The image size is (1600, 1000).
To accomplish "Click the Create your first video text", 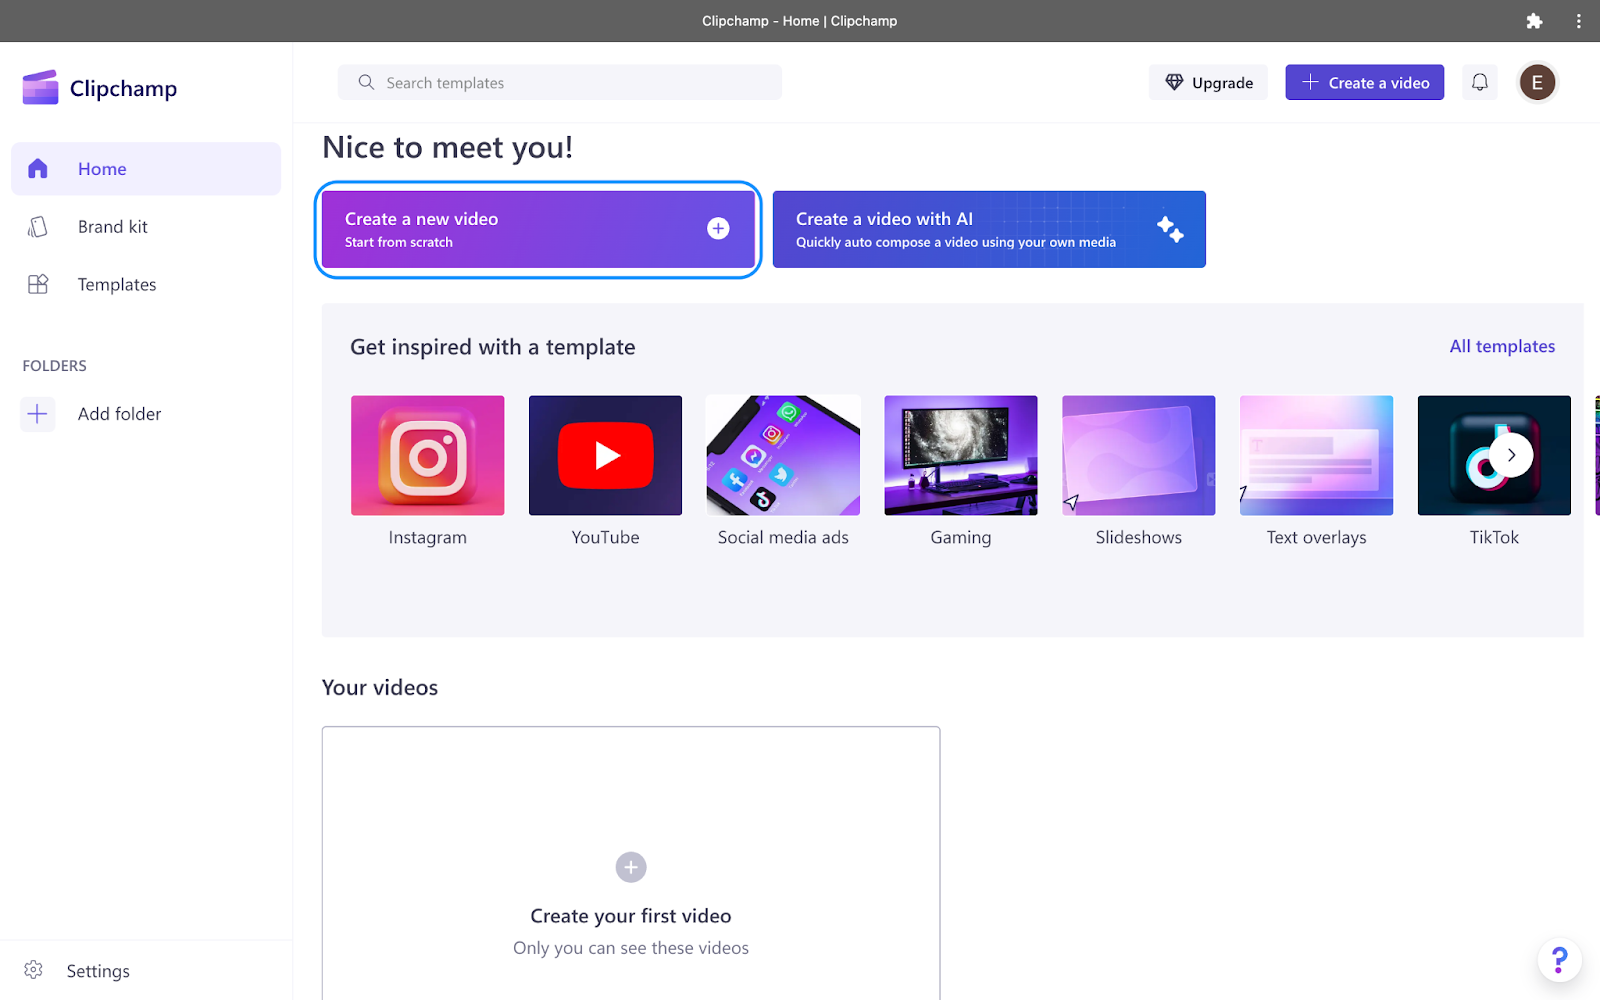I will (x=631, y=916).
